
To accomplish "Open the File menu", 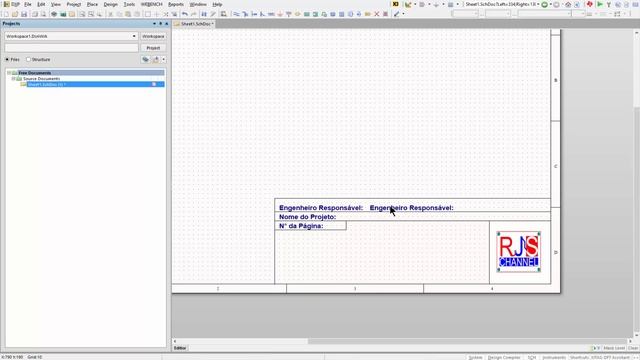I will coord(28,4).
